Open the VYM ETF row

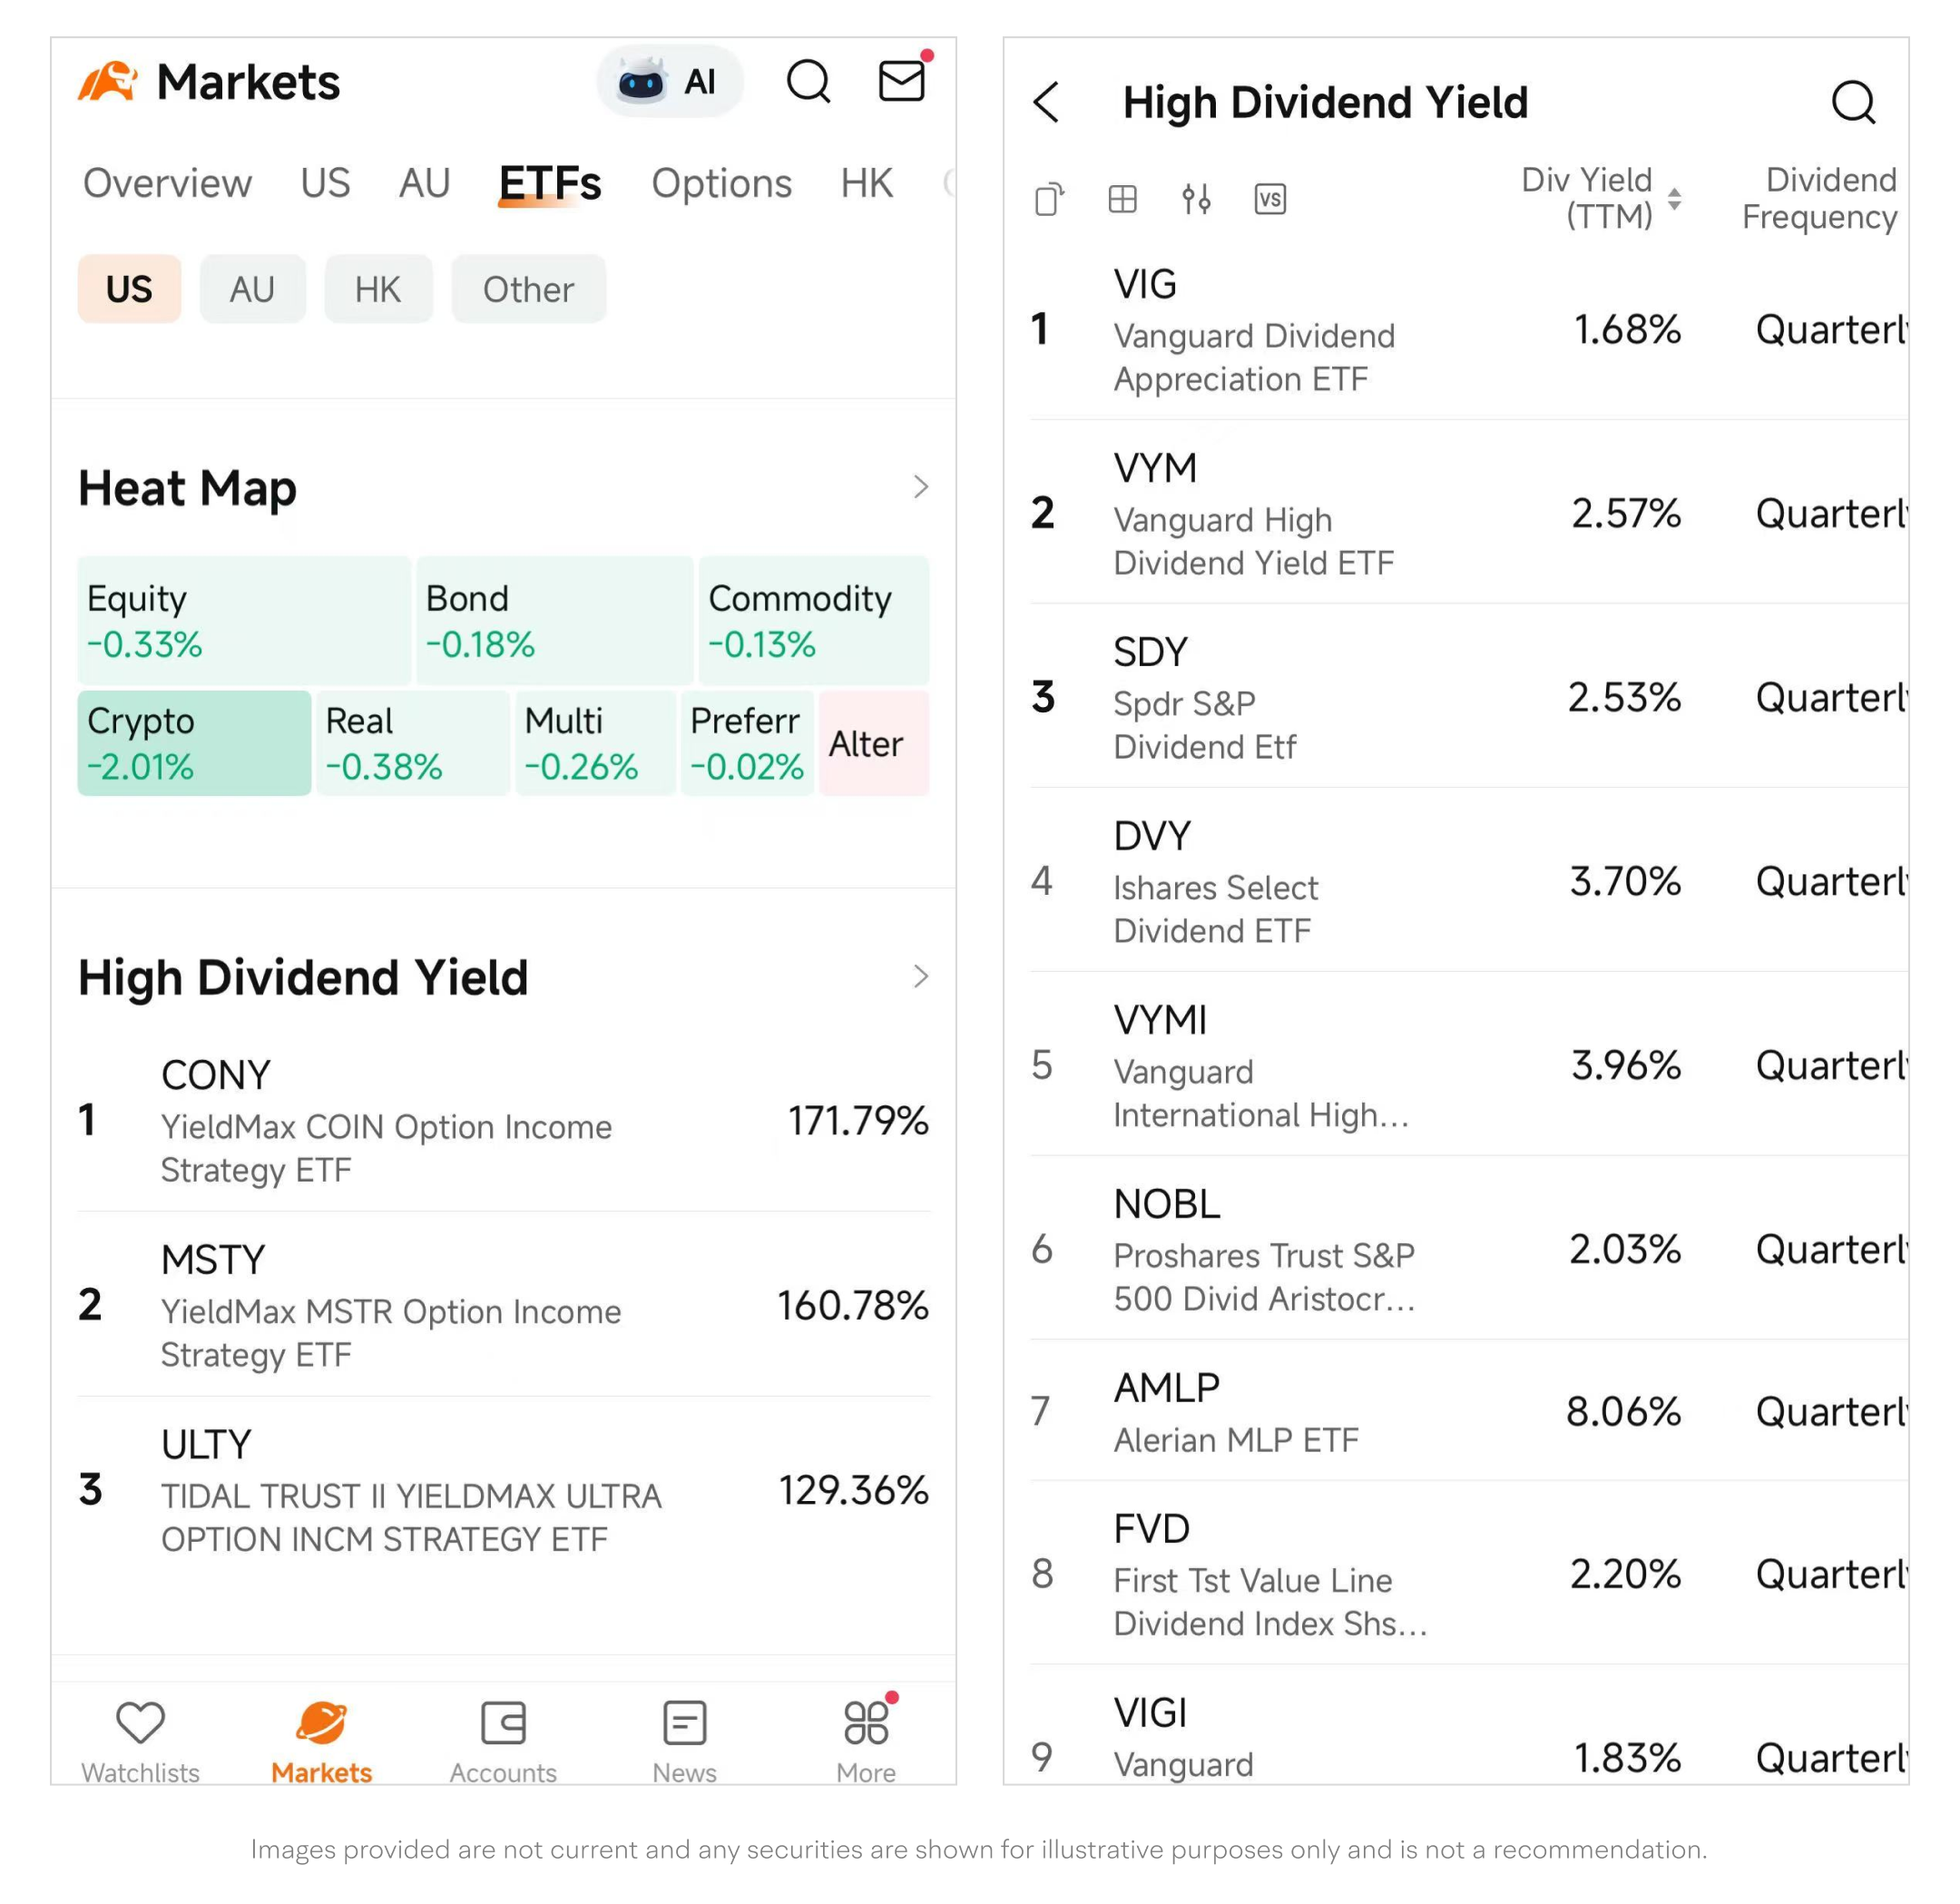[x=1469, y=514]
